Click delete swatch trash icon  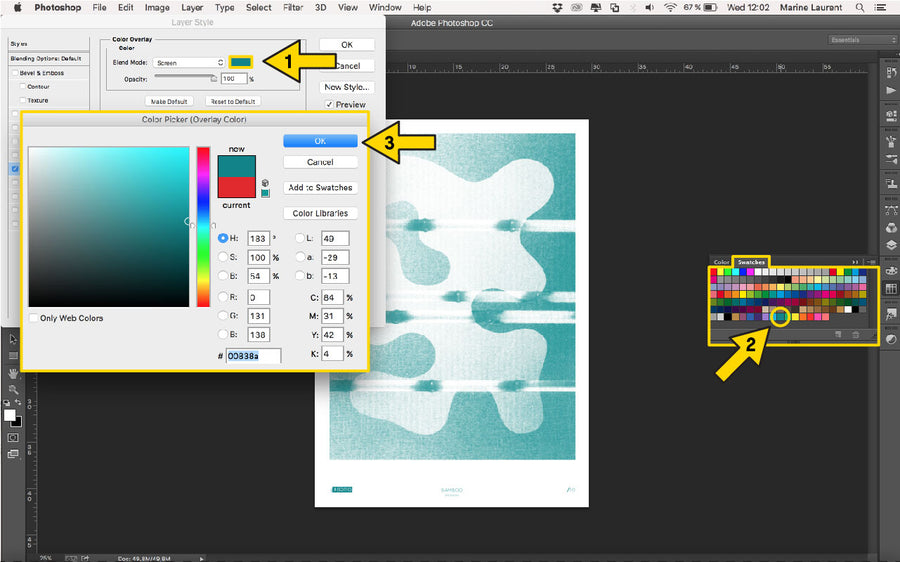click(855, 334)
